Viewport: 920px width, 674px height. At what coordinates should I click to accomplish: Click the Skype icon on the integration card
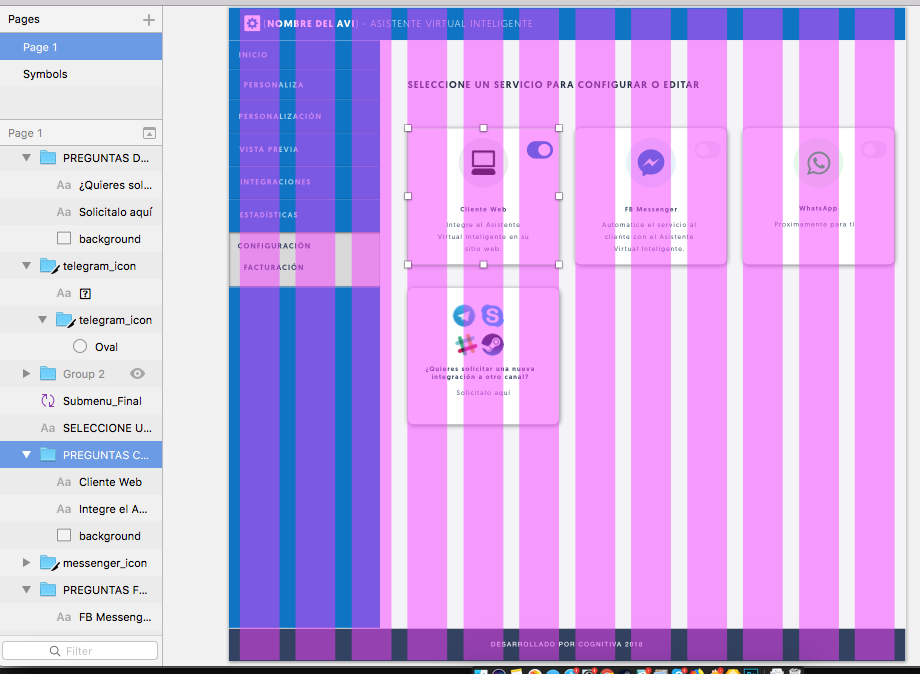click(x=492, y=316)
